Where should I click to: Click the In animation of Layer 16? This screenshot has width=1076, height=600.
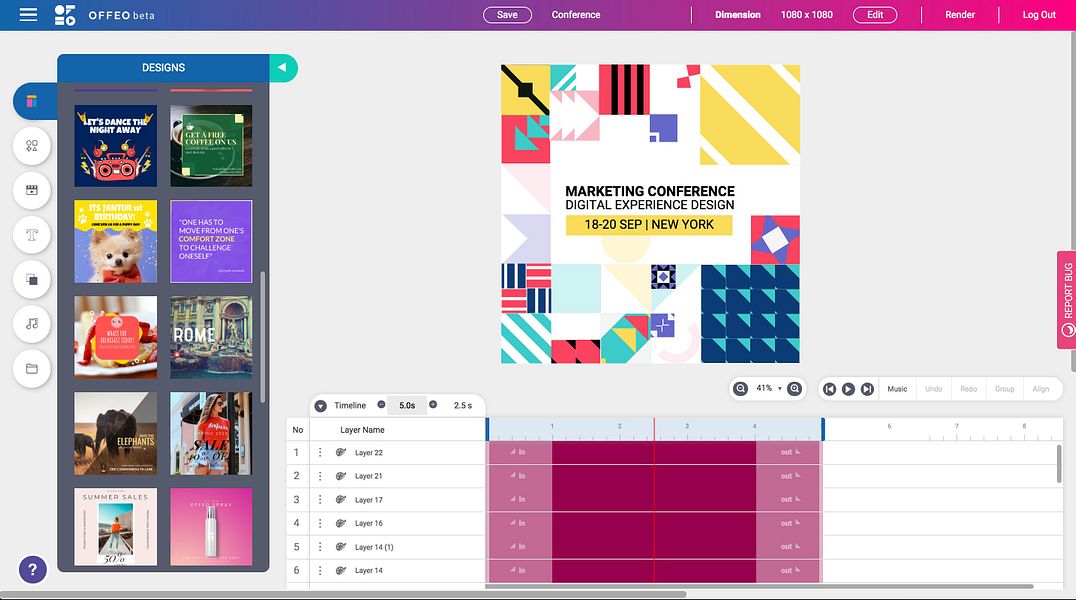click(x=519, y=523)
